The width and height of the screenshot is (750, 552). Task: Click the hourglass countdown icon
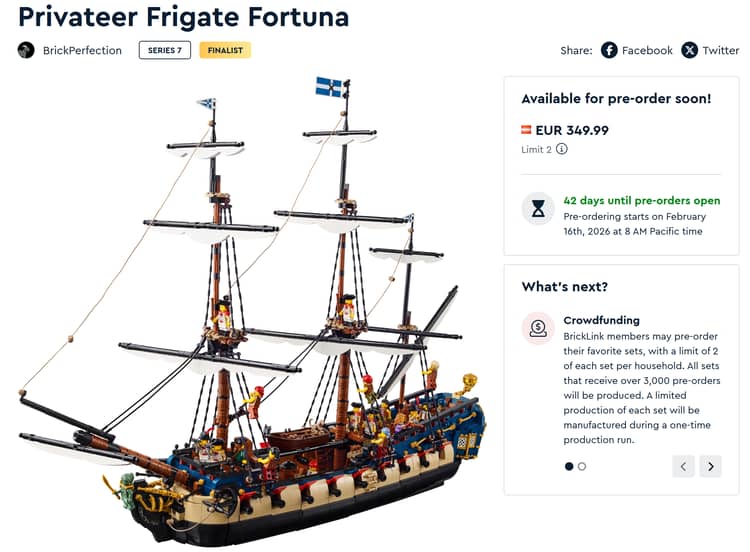538,209
